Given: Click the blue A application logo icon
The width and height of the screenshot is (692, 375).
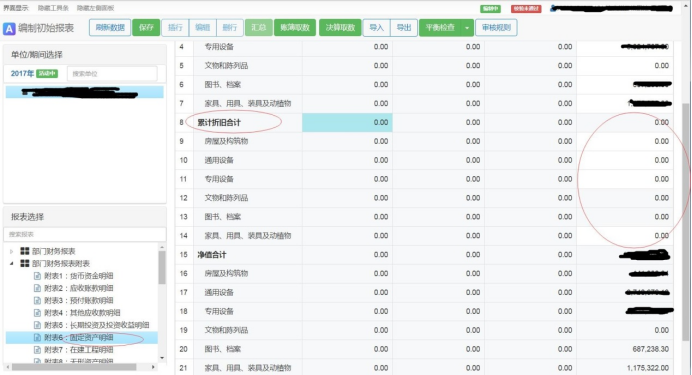Looking at the screenshot, I should point(9,29).
